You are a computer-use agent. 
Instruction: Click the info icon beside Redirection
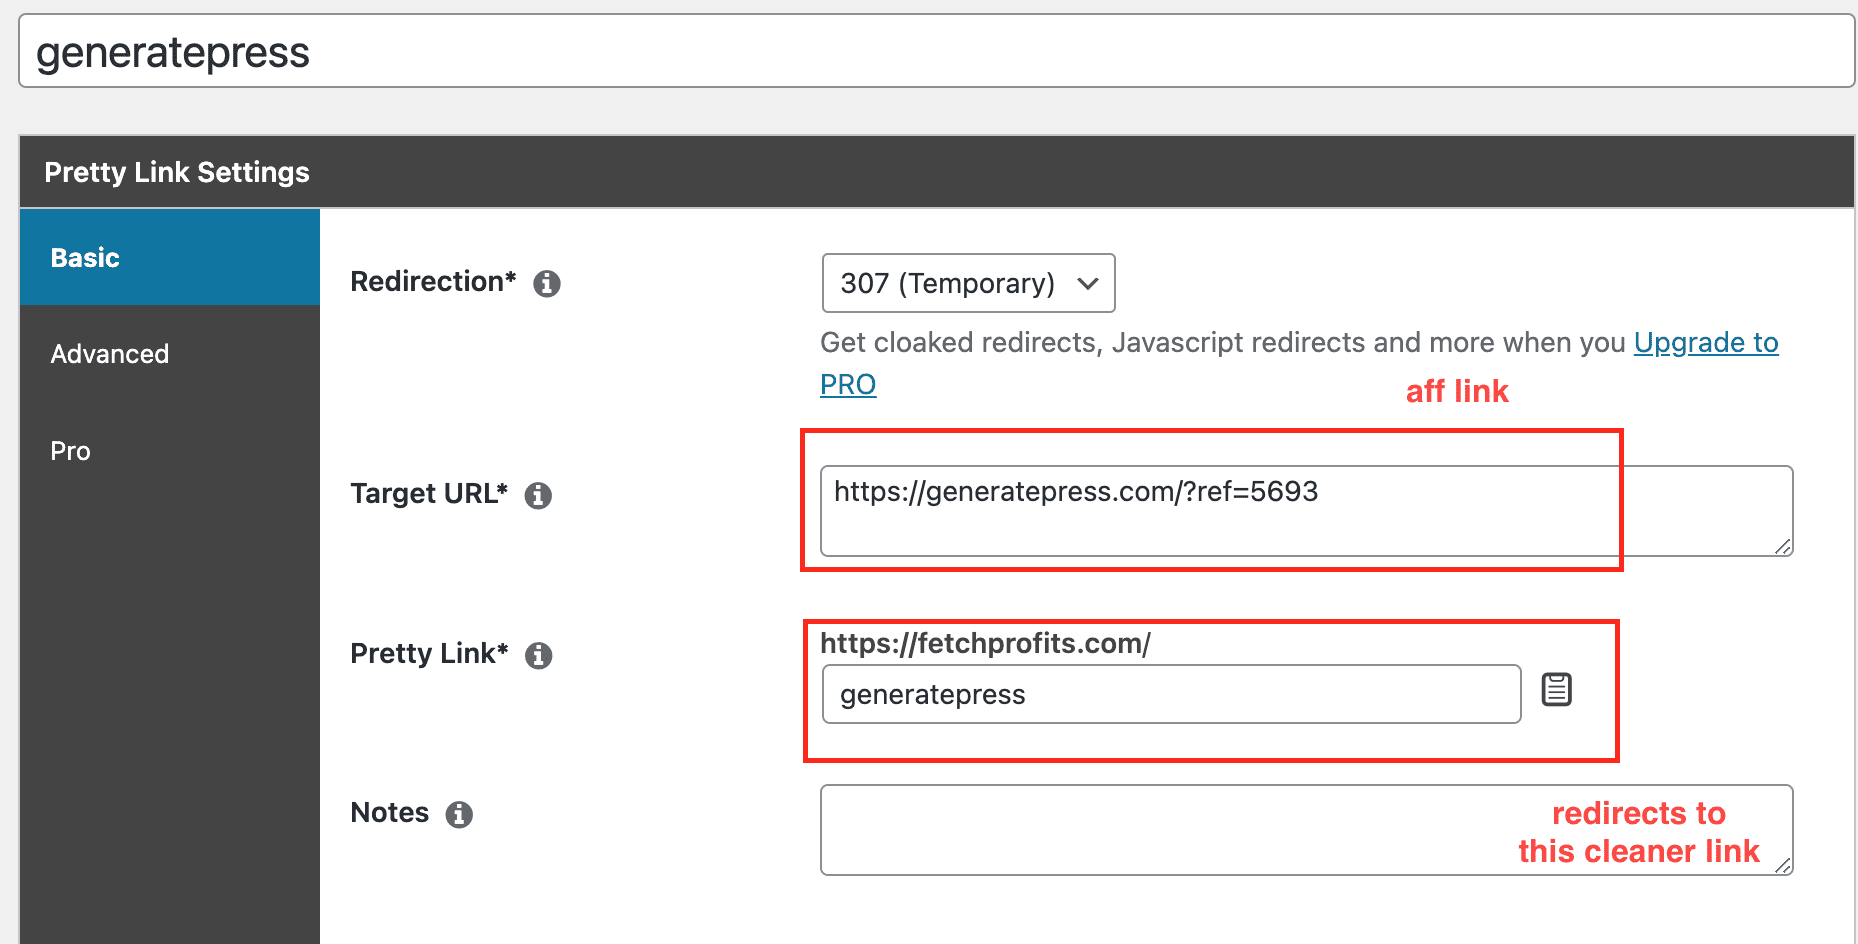(546, 284)
